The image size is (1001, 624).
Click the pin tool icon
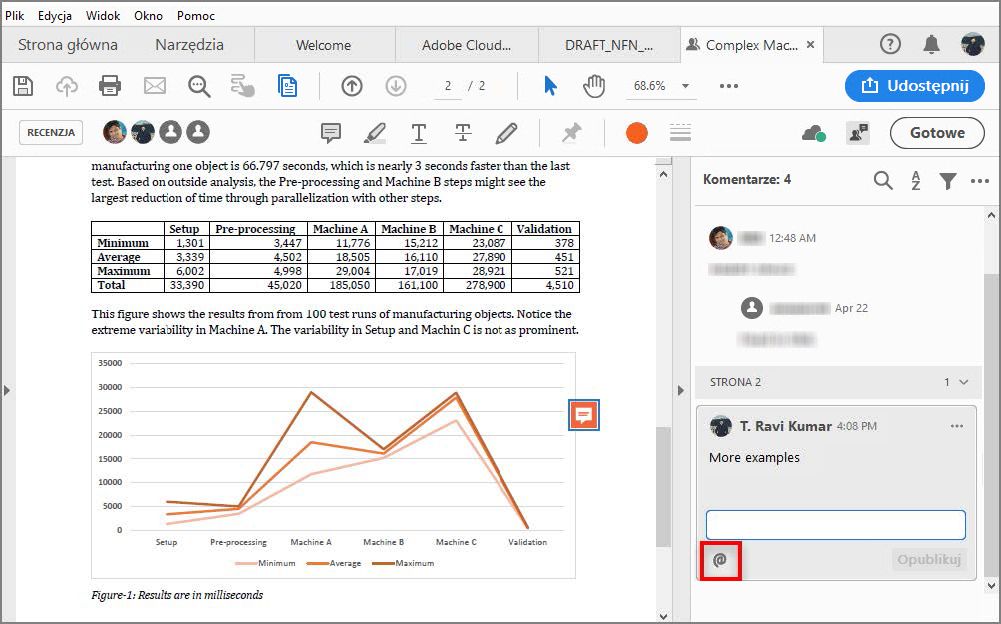571,133
